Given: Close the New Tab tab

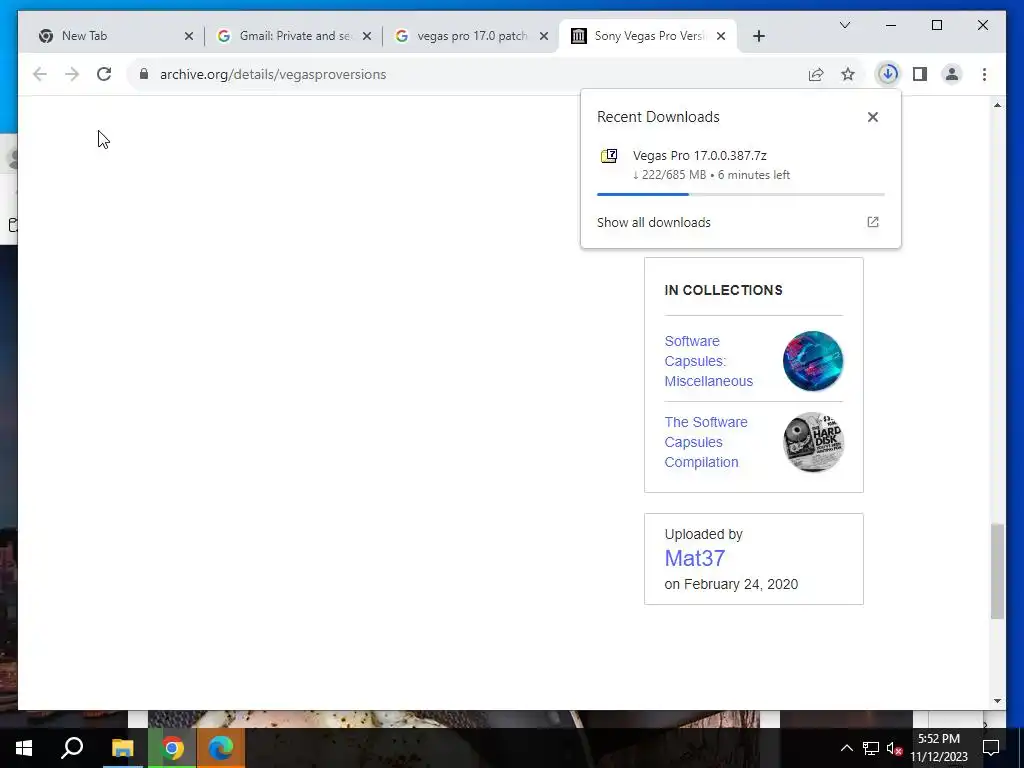Looking at the screenshot, I should click(x=189, y=36).
